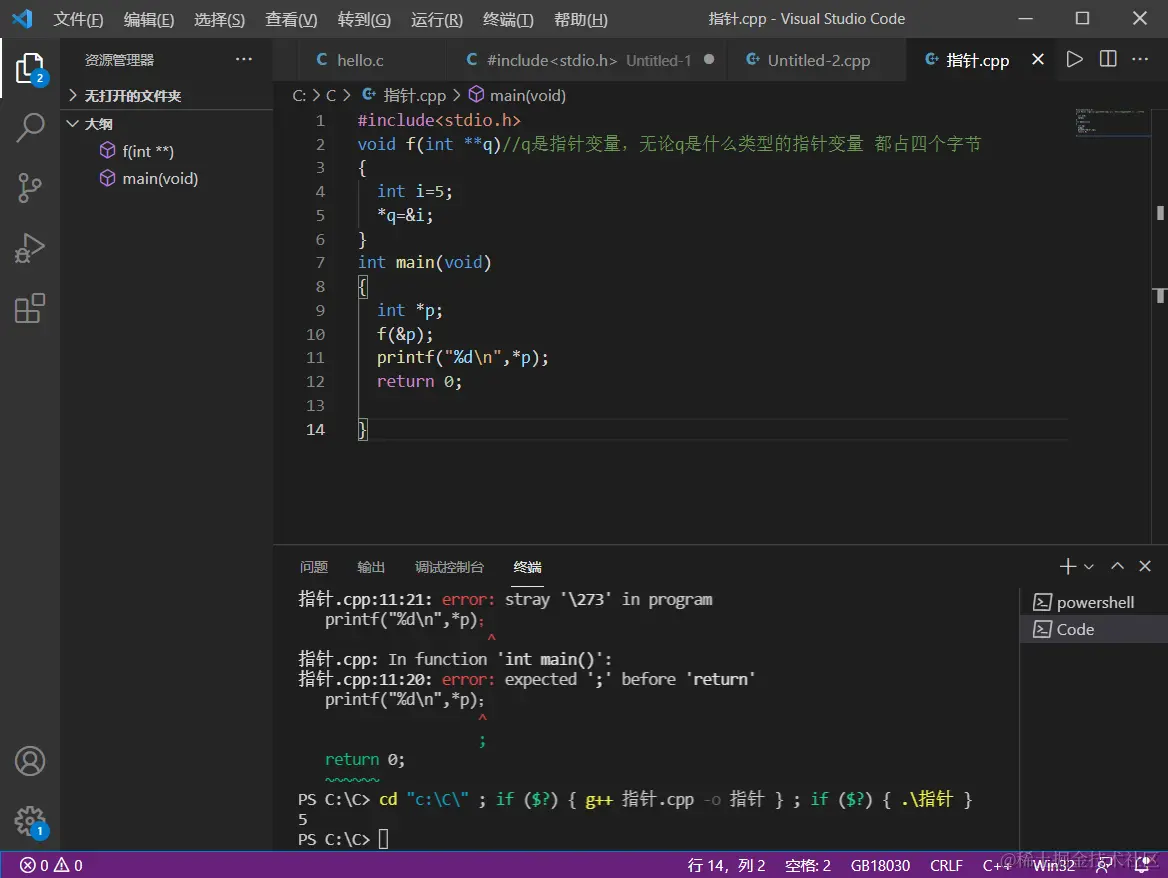Click code line 'return 0;'
The width and height of the screenshot is (1168, 878).
pos(419,381)
